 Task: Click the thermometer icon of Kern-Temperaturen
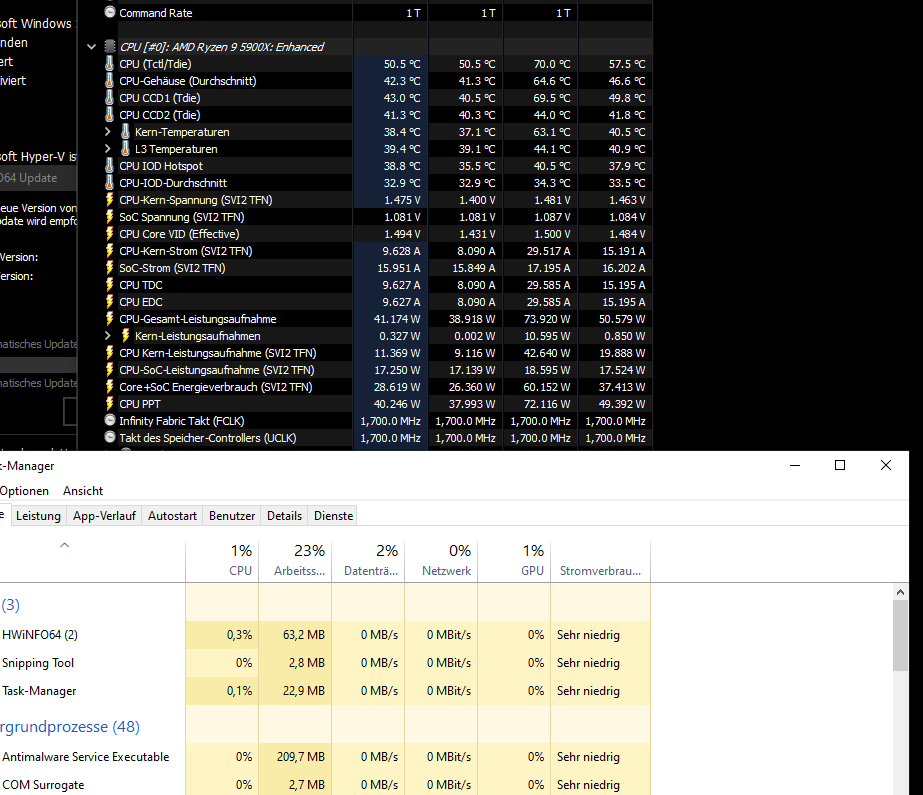tap(125, 132)
